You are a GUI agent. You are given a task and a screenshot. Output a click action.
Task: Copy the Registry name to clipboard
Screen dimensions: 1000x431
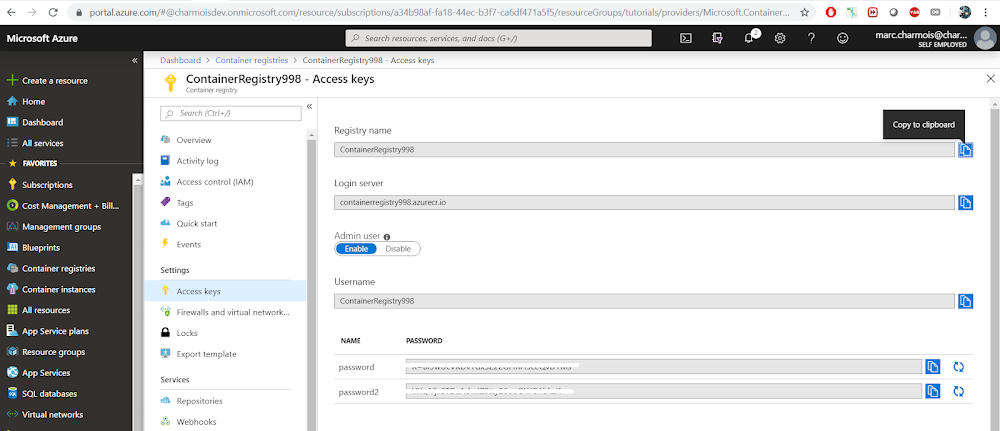[x=966, y=150]
